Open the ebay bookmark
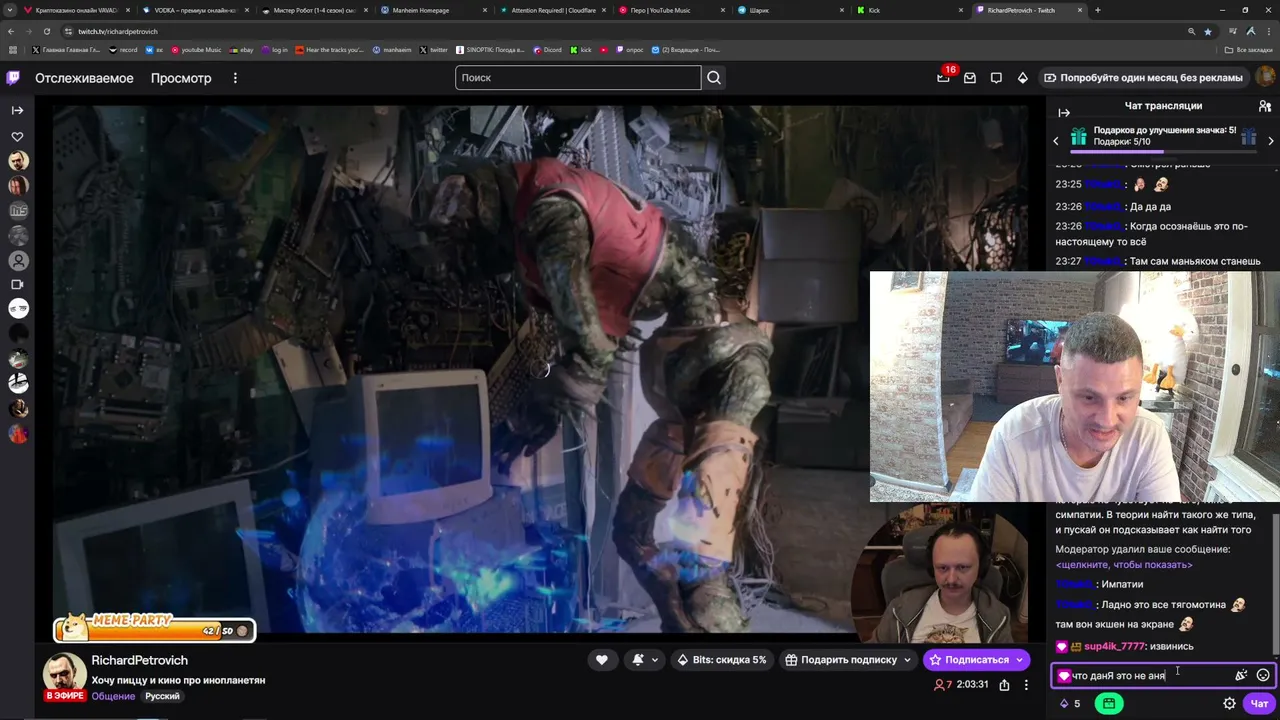Image resolution: width=1280 pixels, height=720 pixels. click(241, 50)
